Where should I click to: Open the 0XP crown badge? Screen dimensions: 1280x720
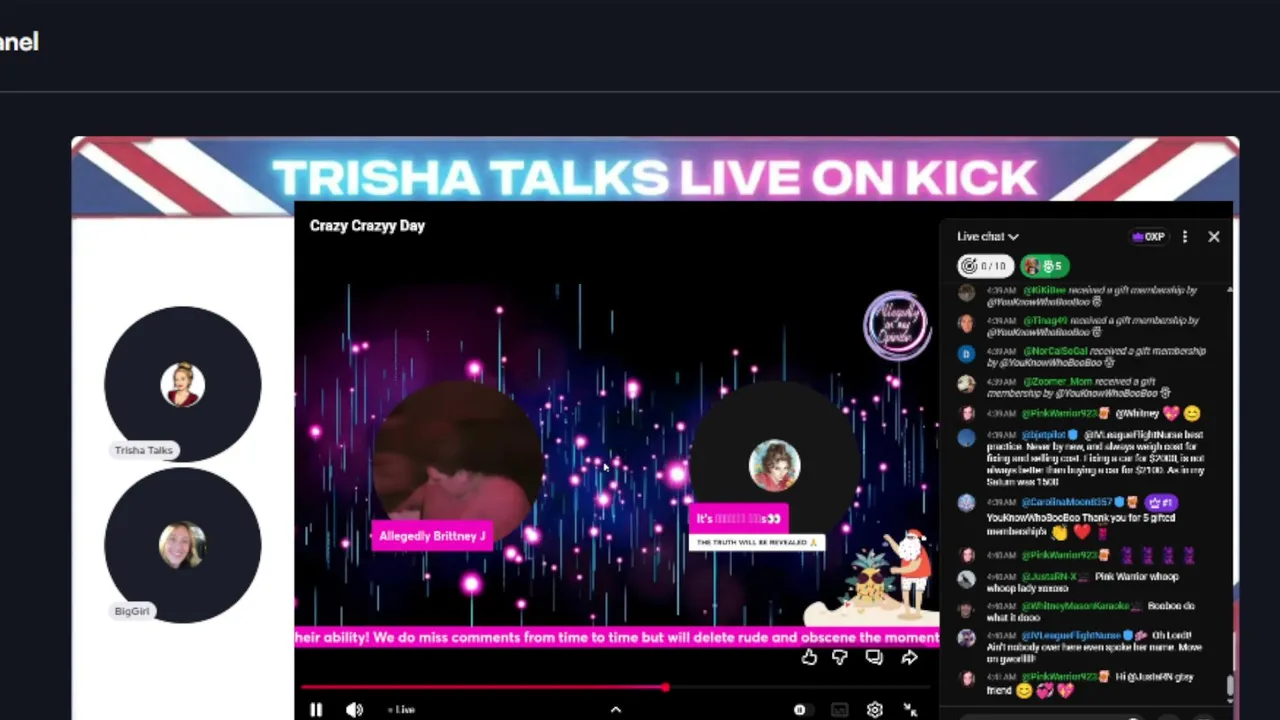[1148, 237]
